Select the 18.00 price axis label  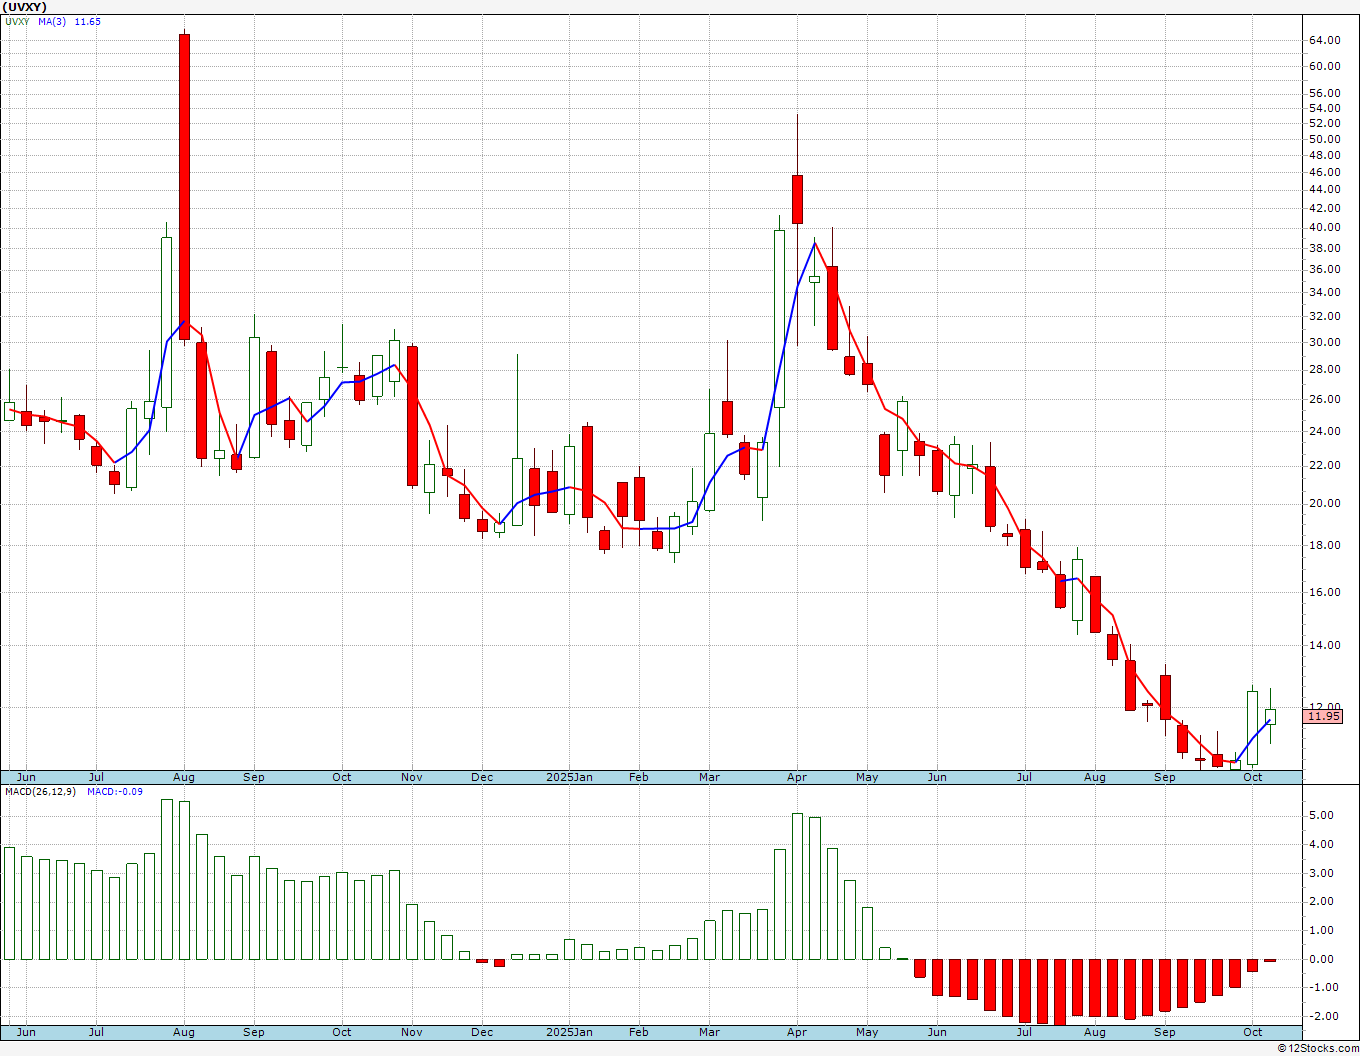click(x=1325, y=545)
